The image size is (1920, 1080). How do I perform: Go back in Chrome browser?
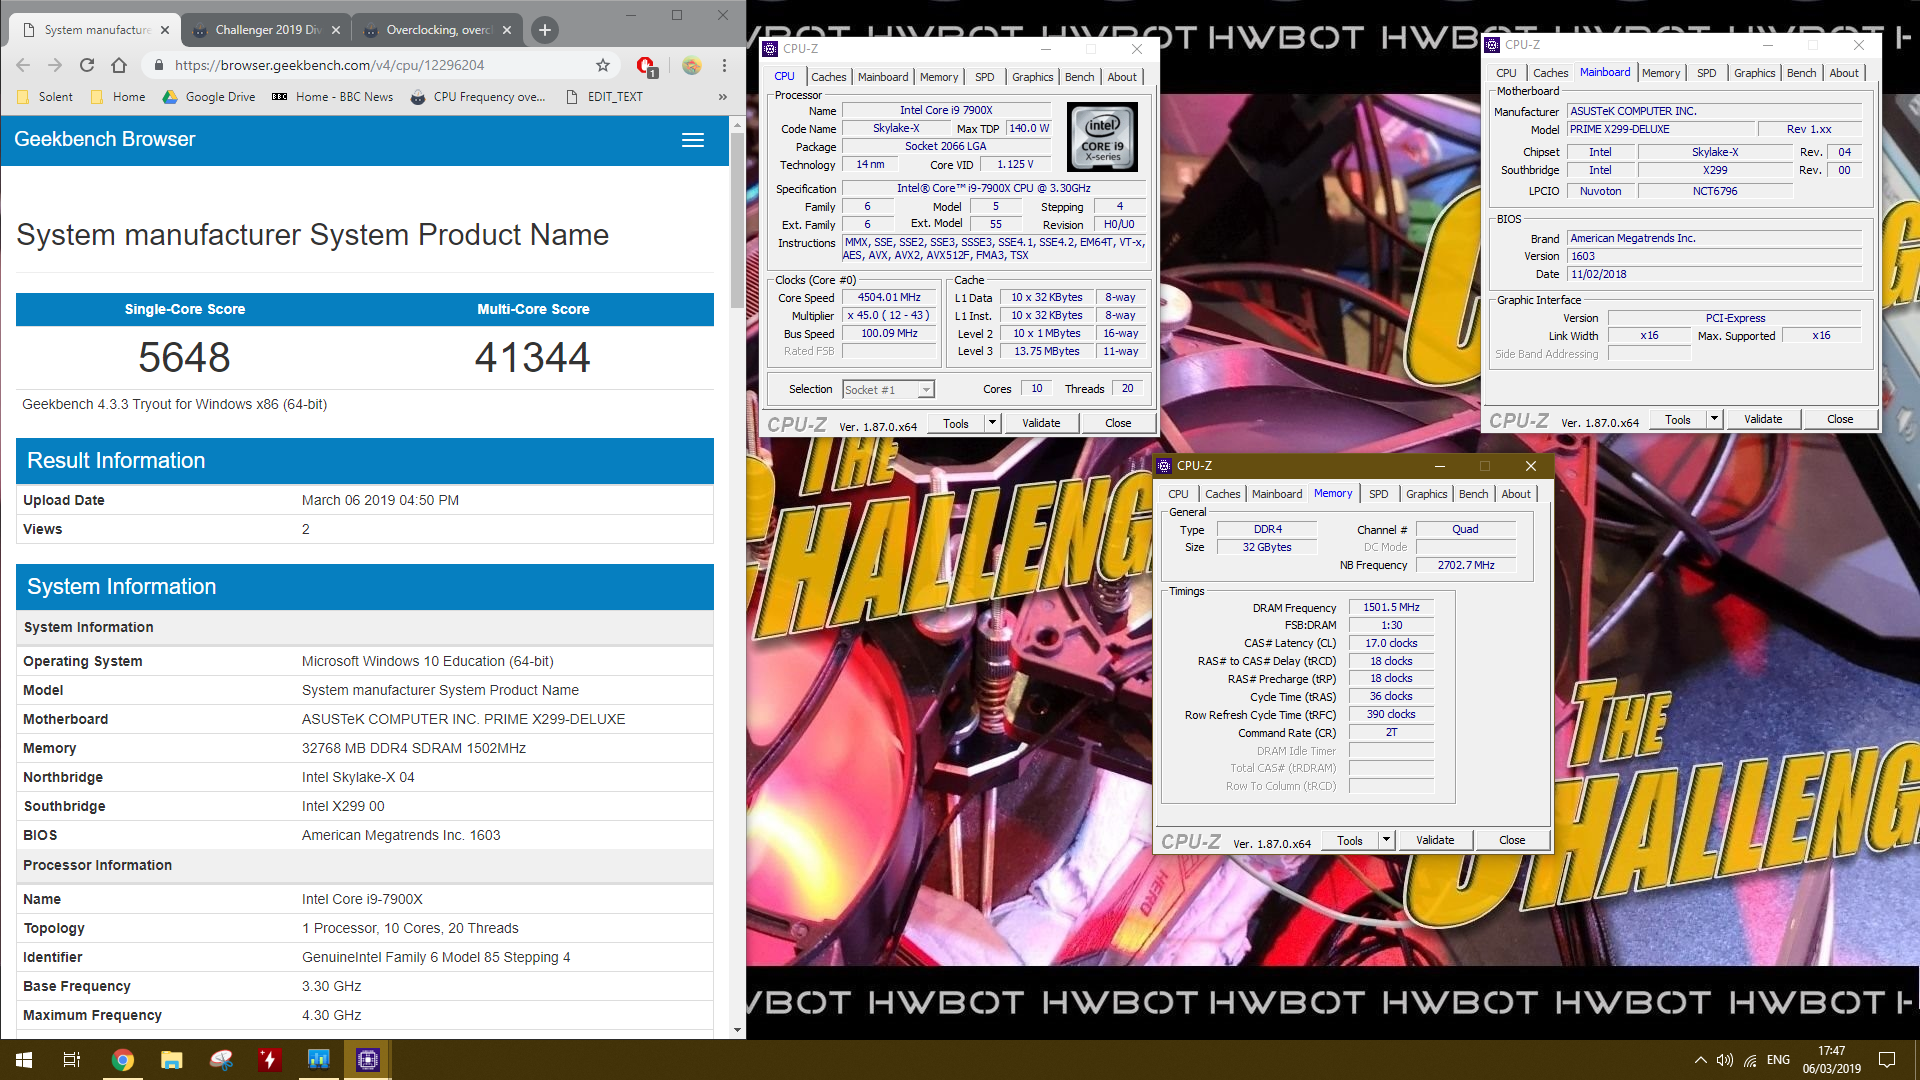(x=23, y=65)
